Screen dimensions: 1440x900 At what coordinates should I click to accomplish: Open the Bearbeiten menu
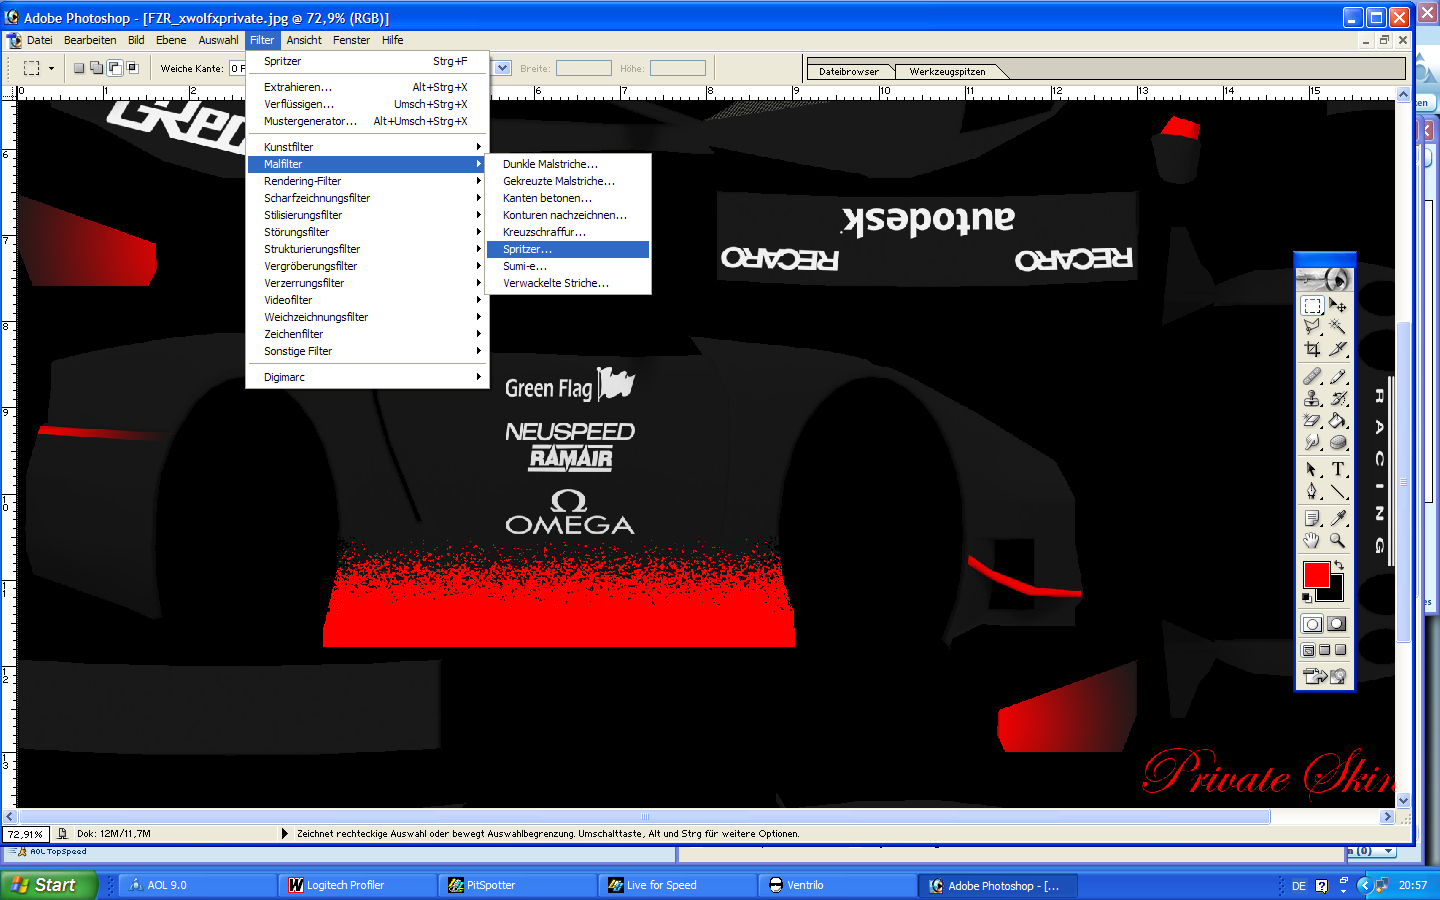click(90, 40)
